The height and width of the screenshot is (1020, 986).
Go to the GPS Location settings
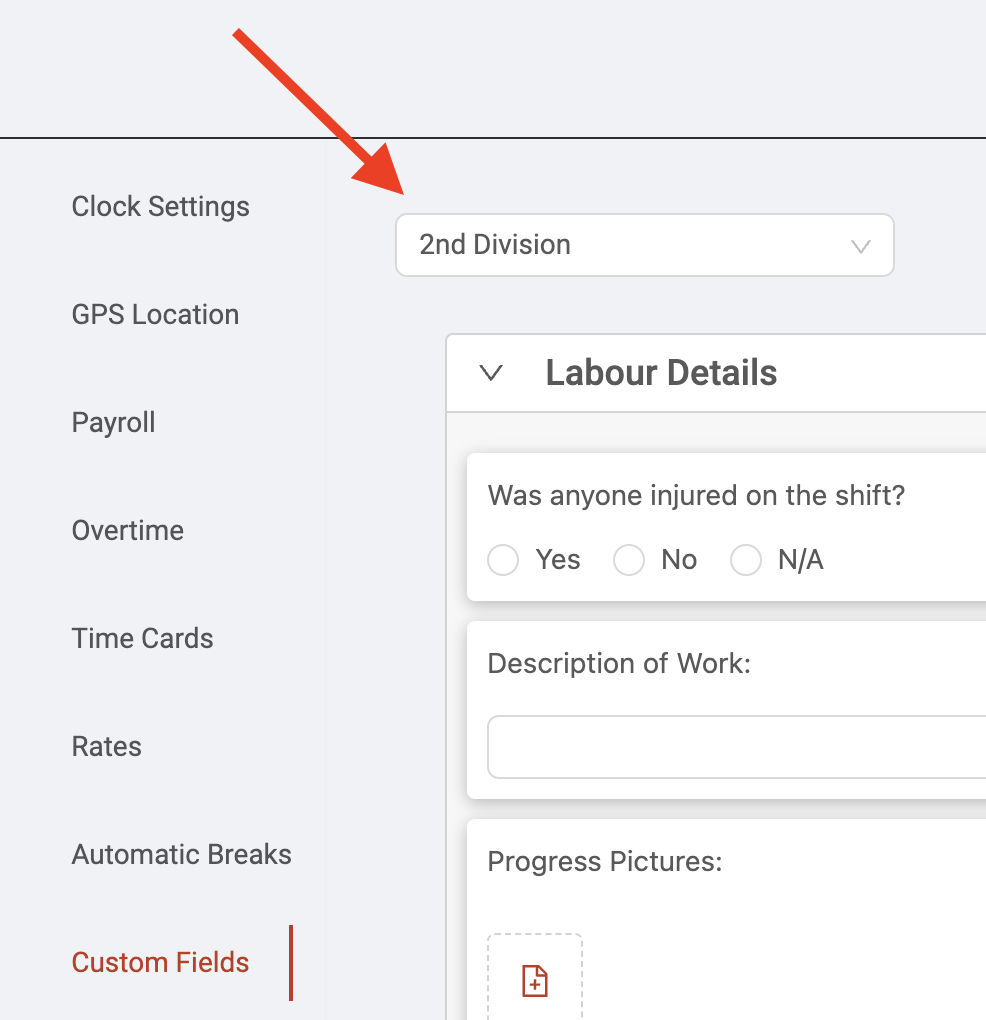tap(155, 315)
